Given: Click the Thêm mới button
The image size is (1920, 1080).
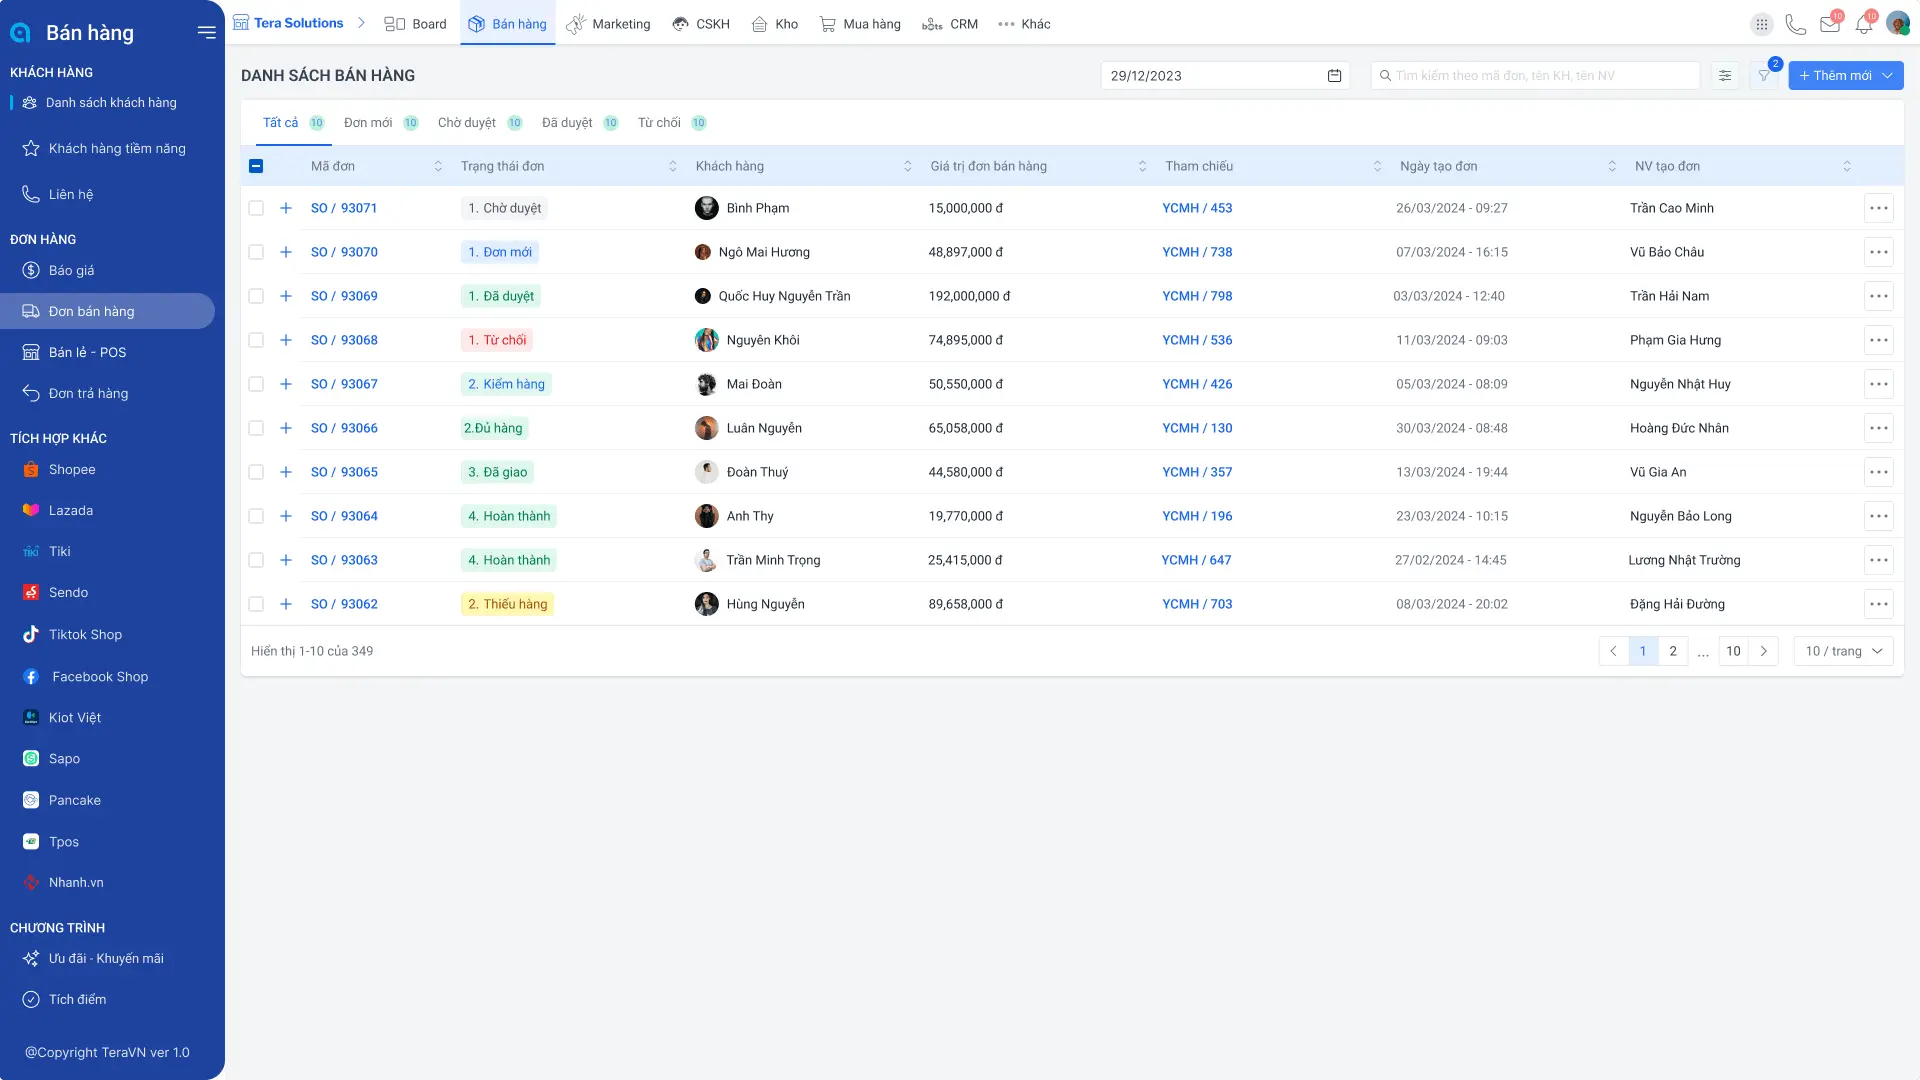Looking at the screenshot, I should tap(1845, 76).
